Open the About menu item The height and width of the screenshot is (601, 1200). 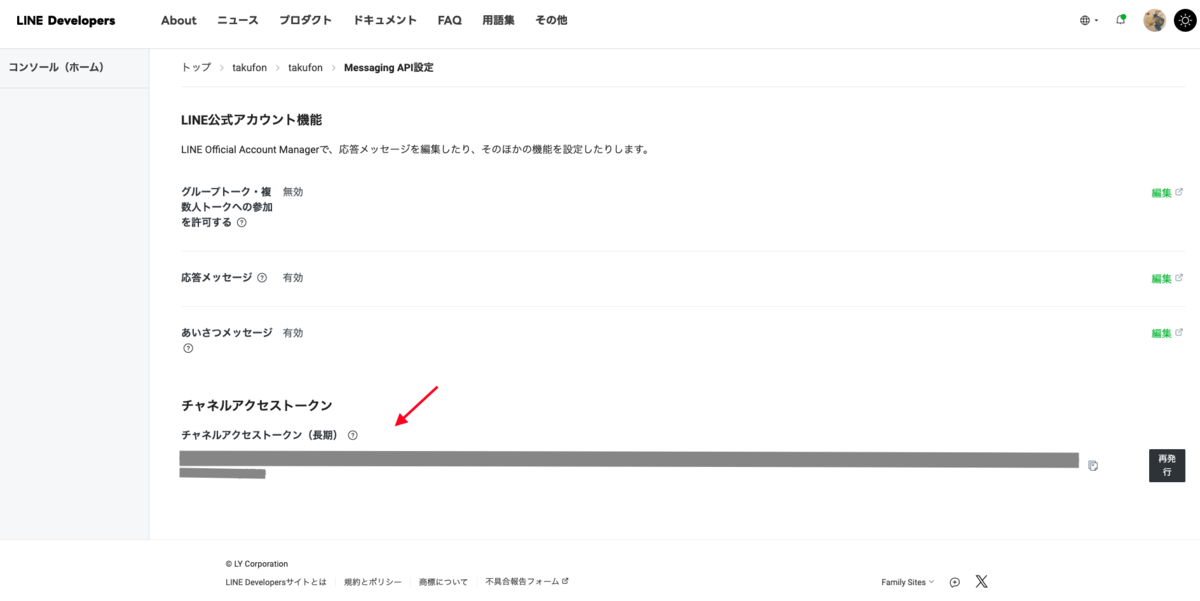[179, 20]
